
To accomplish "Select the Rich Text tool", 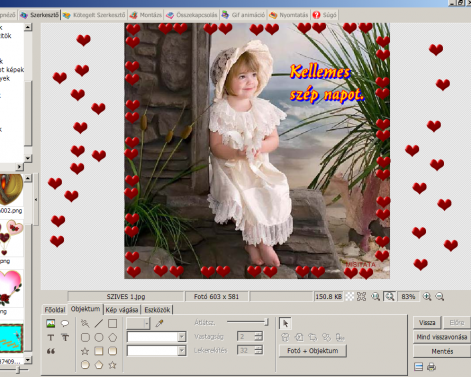I will (x=65, y=337).
